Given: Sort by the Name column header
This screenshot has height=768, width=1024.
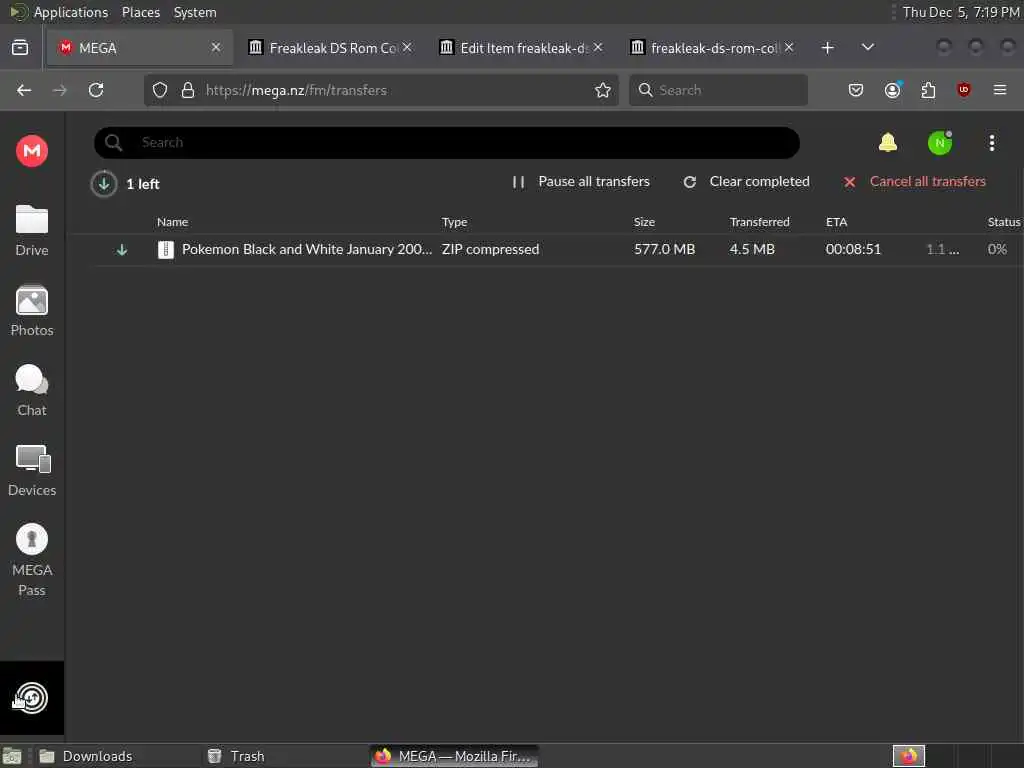Looking at the screenshot, I should click(172, 222).
